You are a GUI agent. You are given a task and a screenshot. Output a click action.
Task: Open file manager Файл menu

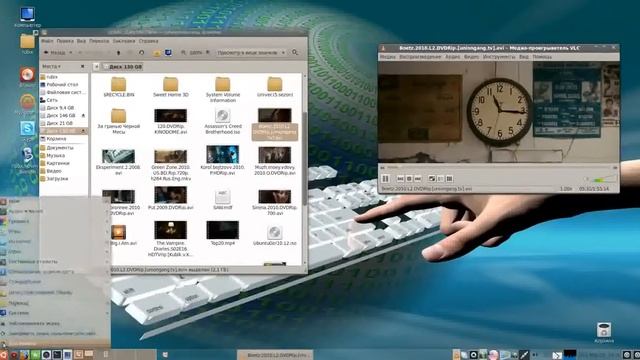47,41
